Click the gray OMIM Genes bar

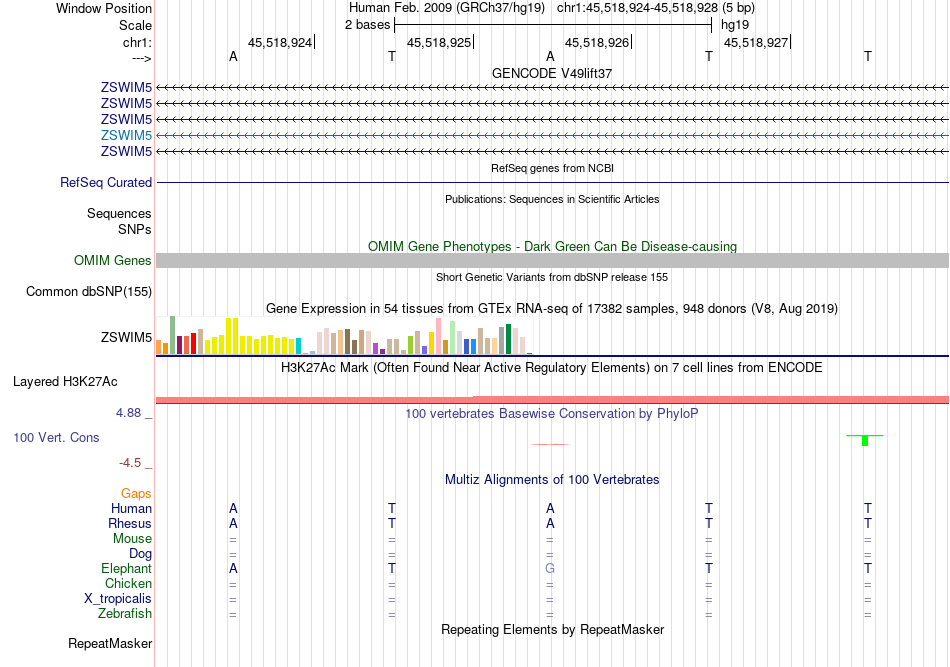point(552,260)
